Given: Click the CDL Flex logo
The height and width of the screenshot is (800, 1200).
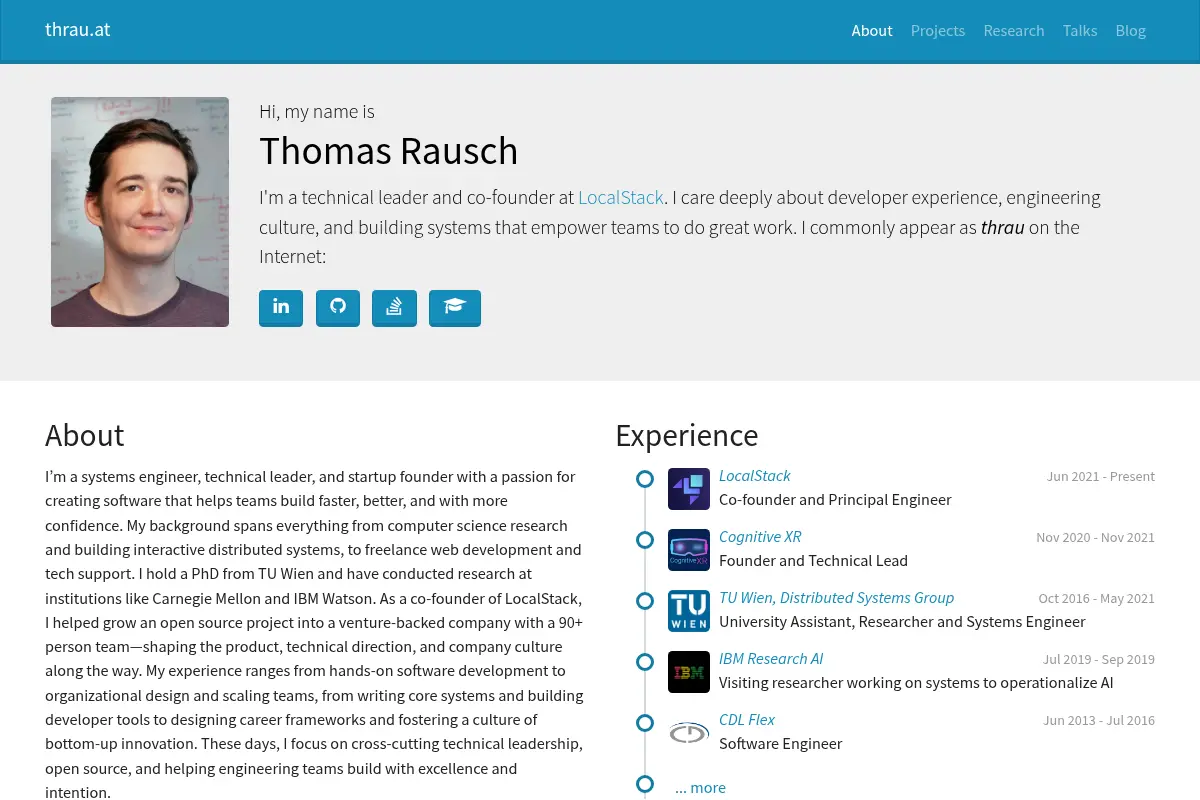Looking at the screenshot, I should (x=689, y=733).
